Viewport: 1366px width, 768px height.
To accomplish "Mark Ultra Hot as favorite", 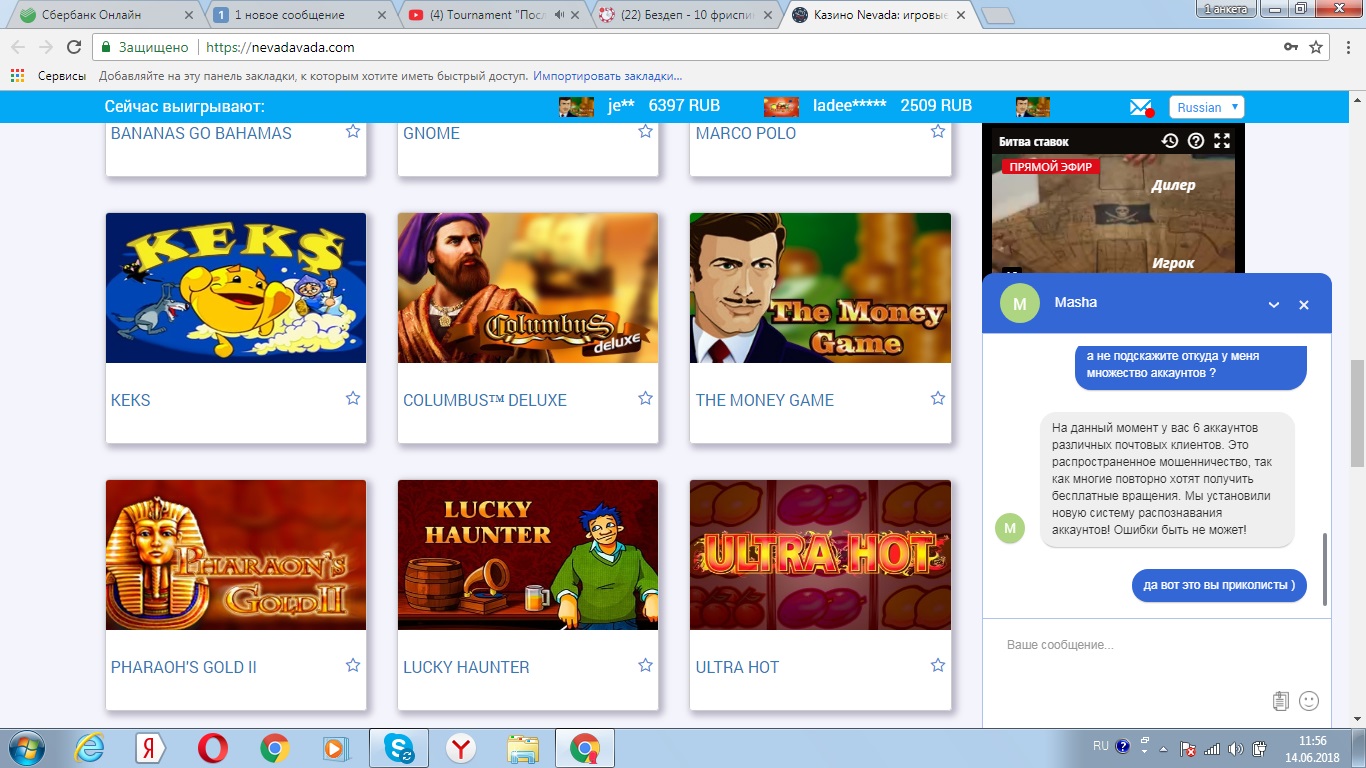I will click(x=937, y=665).
